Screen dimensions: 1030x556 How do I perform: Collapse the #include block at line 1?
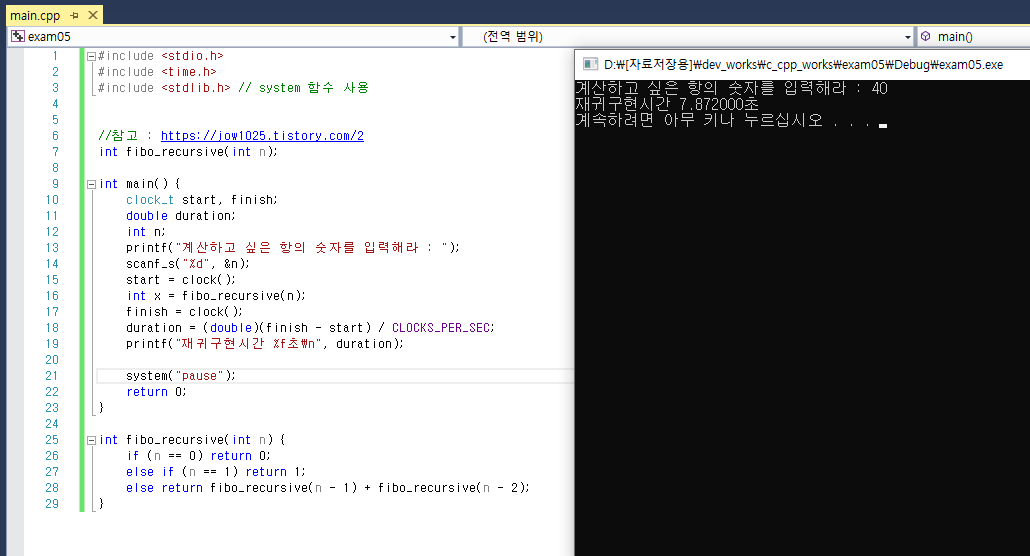click(91, 56)
